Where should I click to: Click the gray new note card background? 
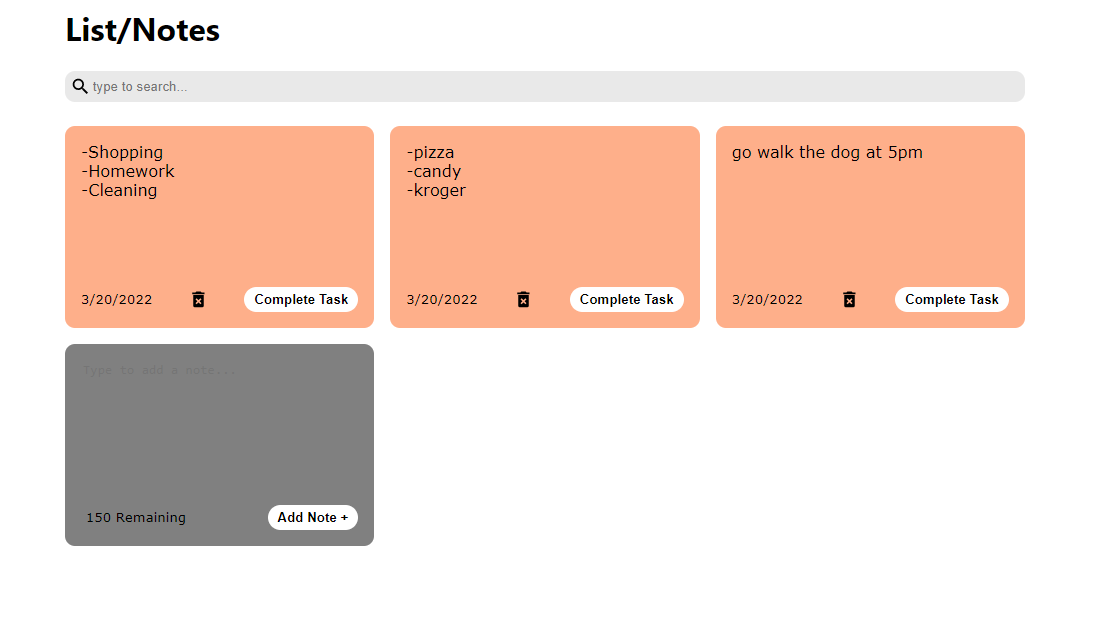pyautogui.click(x=219, y=445)
